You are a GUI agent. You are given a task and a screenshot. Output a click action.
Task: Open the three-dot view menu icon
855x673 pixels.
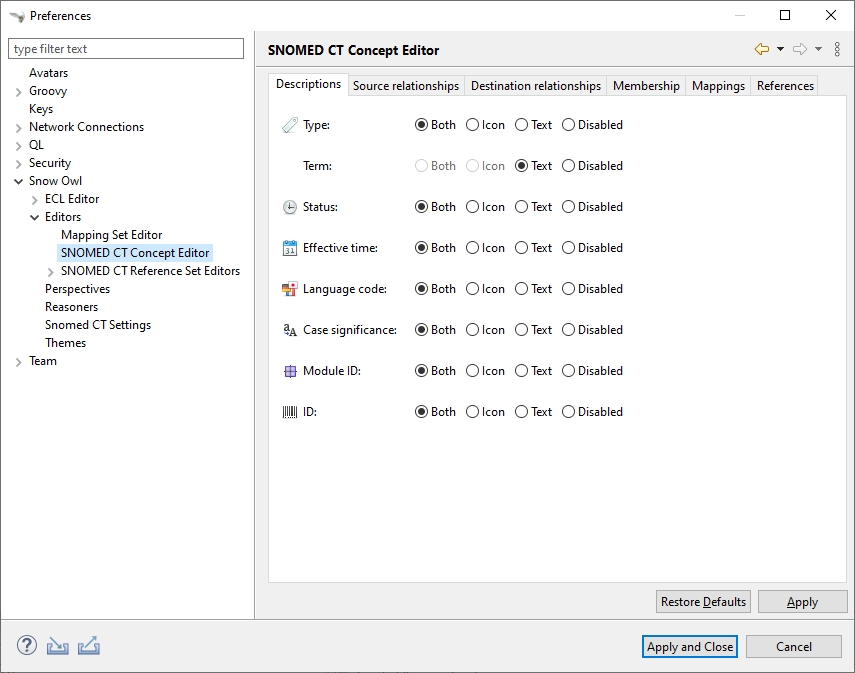point(837,49)
